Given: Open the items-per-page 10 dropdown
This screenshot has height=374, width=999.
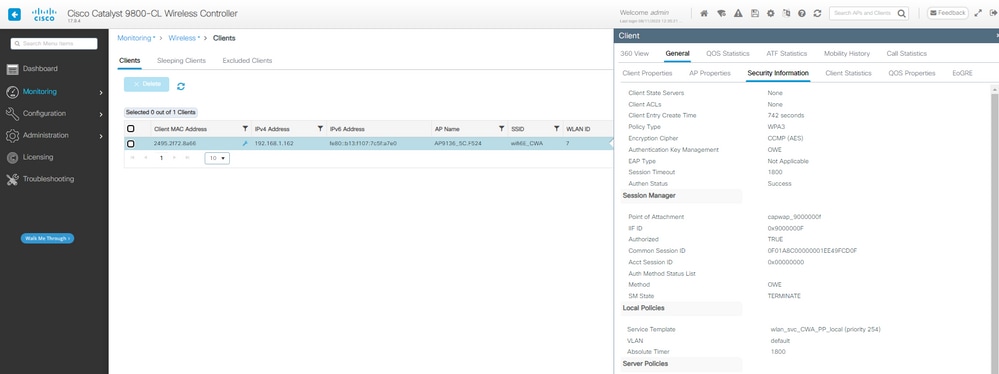Looking at the screenshot, I should pyautogui.click(x=217, y=158).
